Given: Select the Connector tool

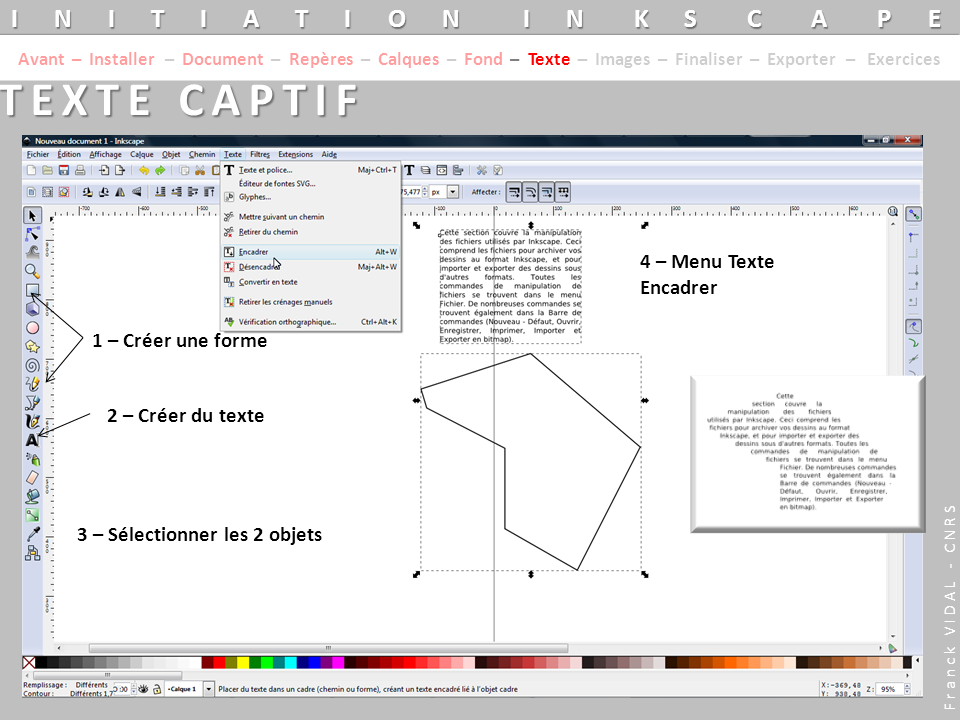Looking at the screenshot, I should point(32,553).
